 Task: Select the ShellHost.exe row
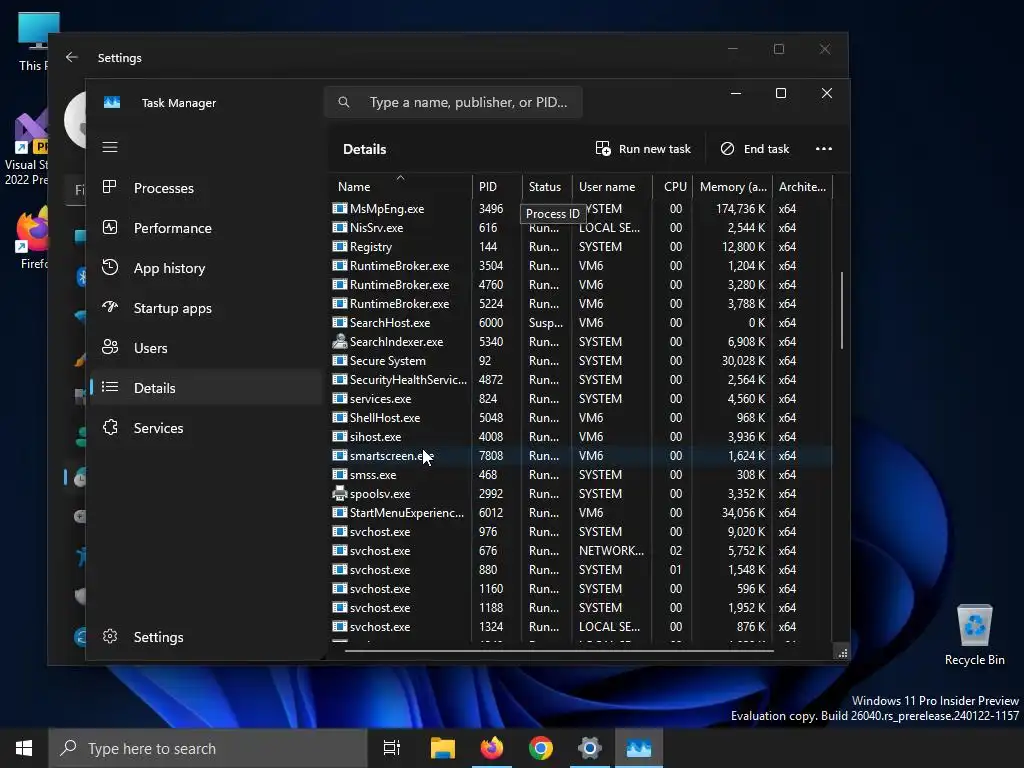581,417
